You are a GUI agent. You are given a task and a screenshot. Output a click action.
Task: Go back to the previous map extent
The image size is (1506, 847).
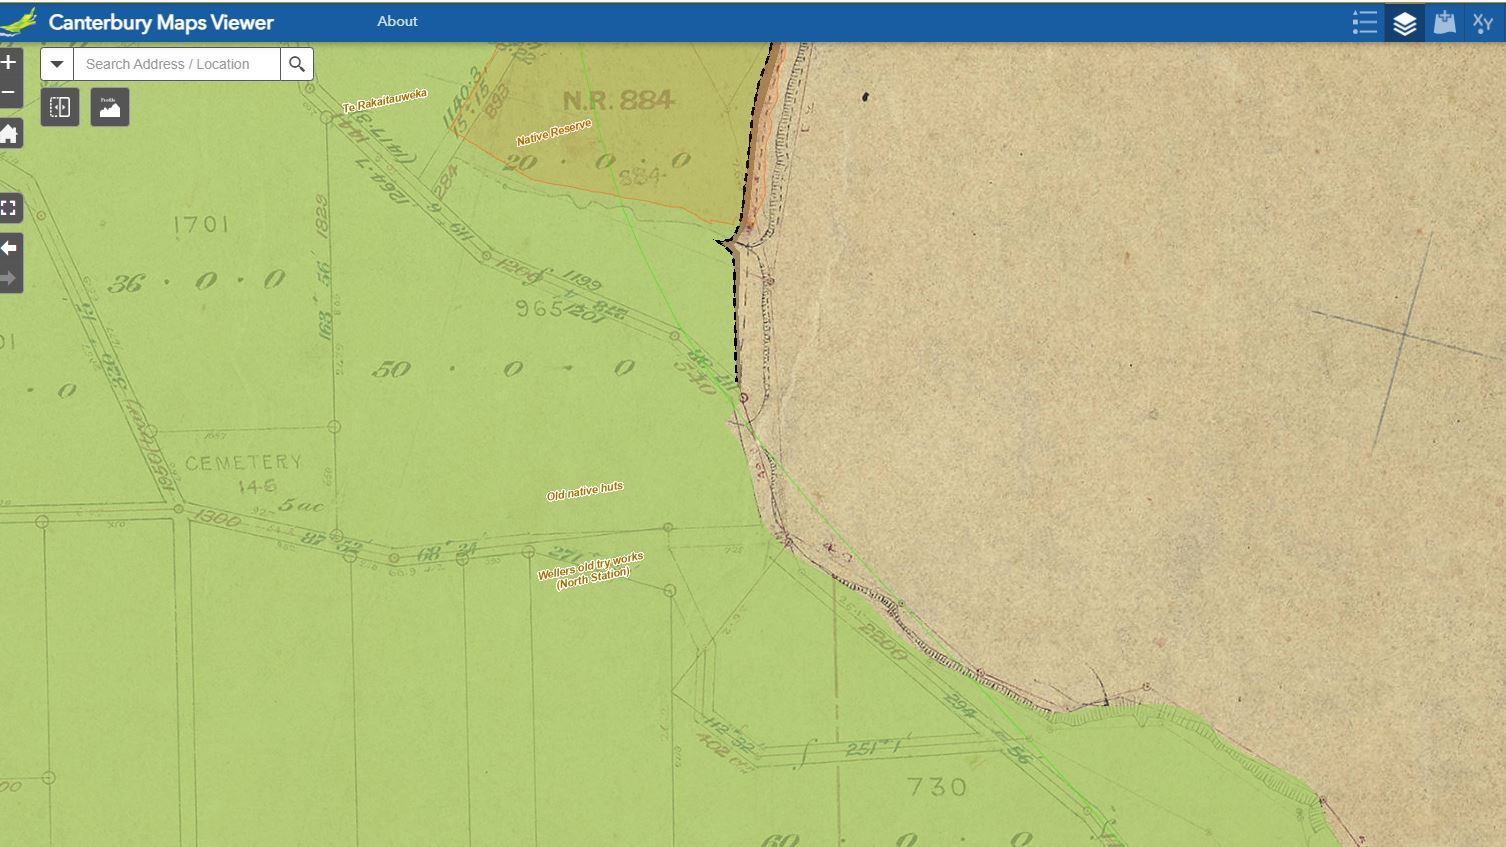click(9, 248)
